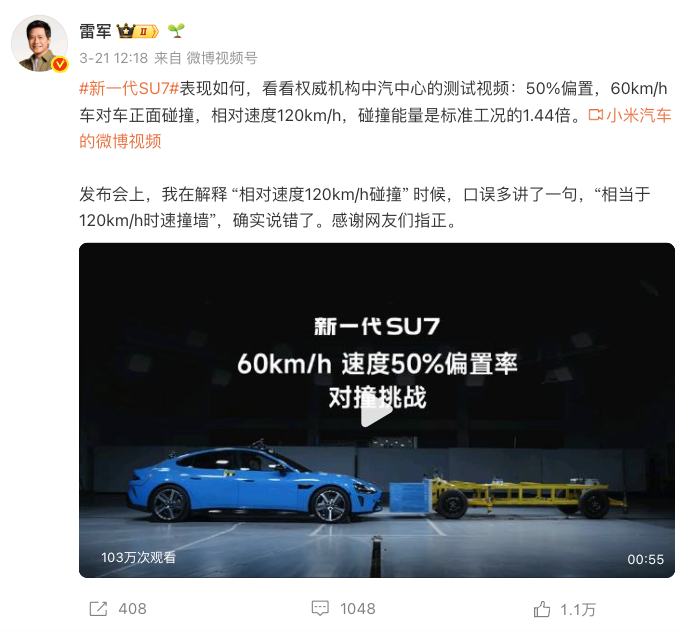Image resolution: width=679 pixels, height=631 pixels.
Task: Click the green sprout icon beside username
Action: [x=176, y=31]
